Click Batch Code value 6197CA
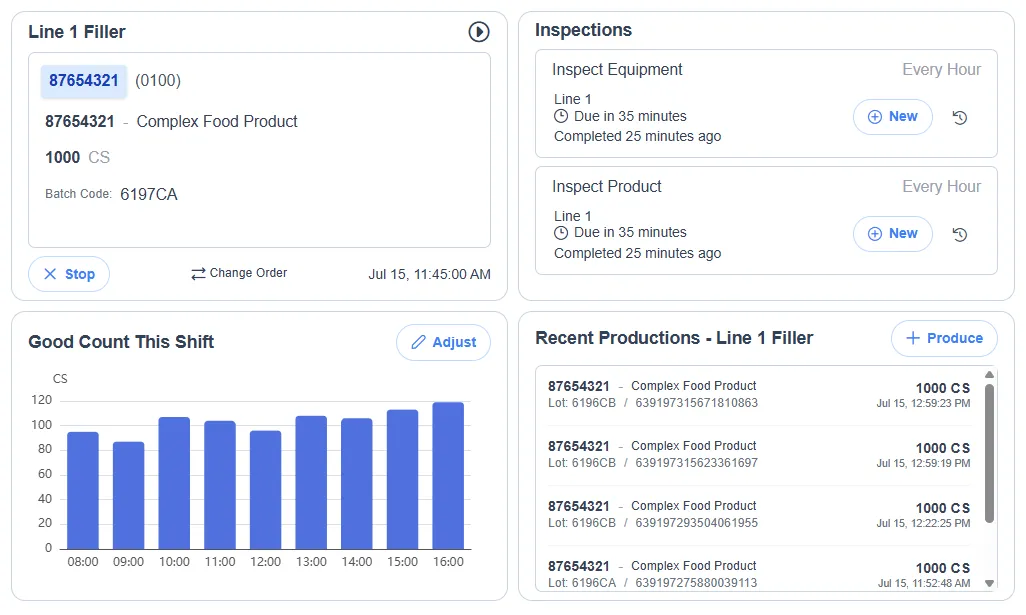Image resolution: width=1026 pixels, height=615 pixels. tap(149, 194)
